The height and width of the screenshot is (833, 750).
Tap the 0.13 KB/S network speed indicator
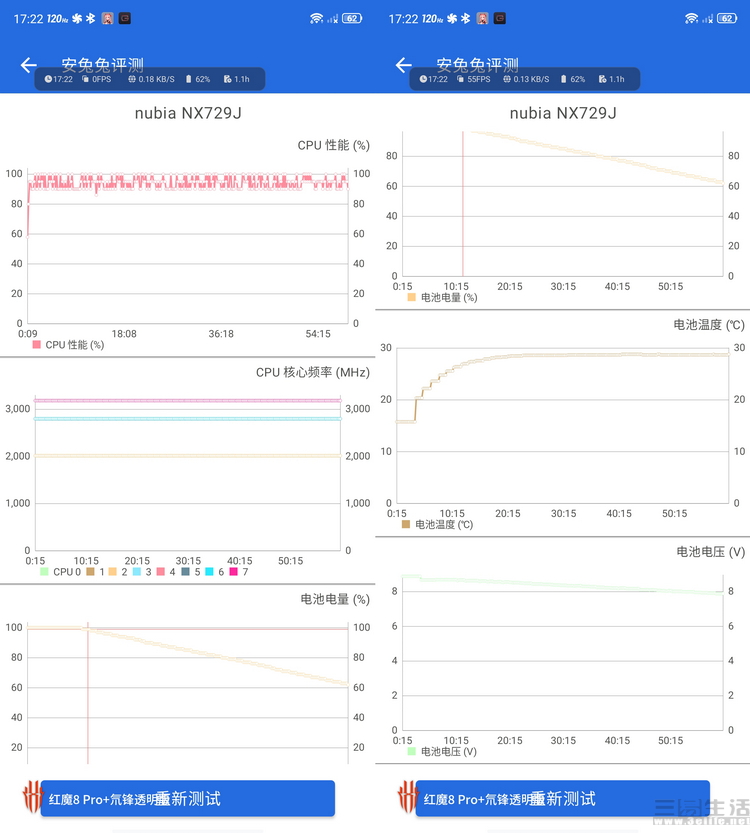point(526,79)
